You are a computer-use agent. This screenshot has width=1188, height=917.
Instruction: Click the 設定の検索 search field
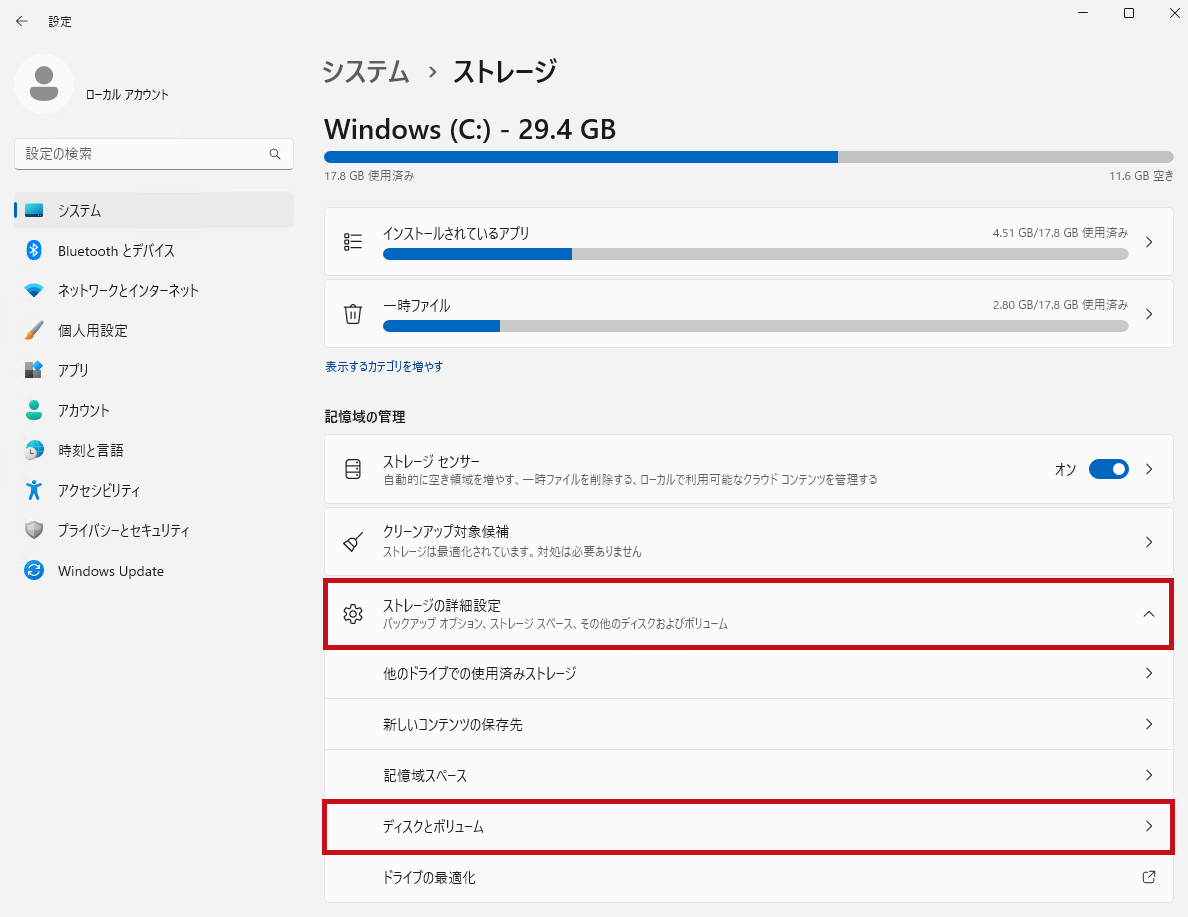[154, 154]
